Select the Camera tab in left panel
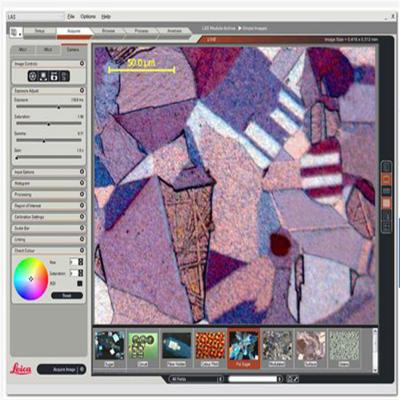Viewport: 400px width, 400px height. pos(74,50)
